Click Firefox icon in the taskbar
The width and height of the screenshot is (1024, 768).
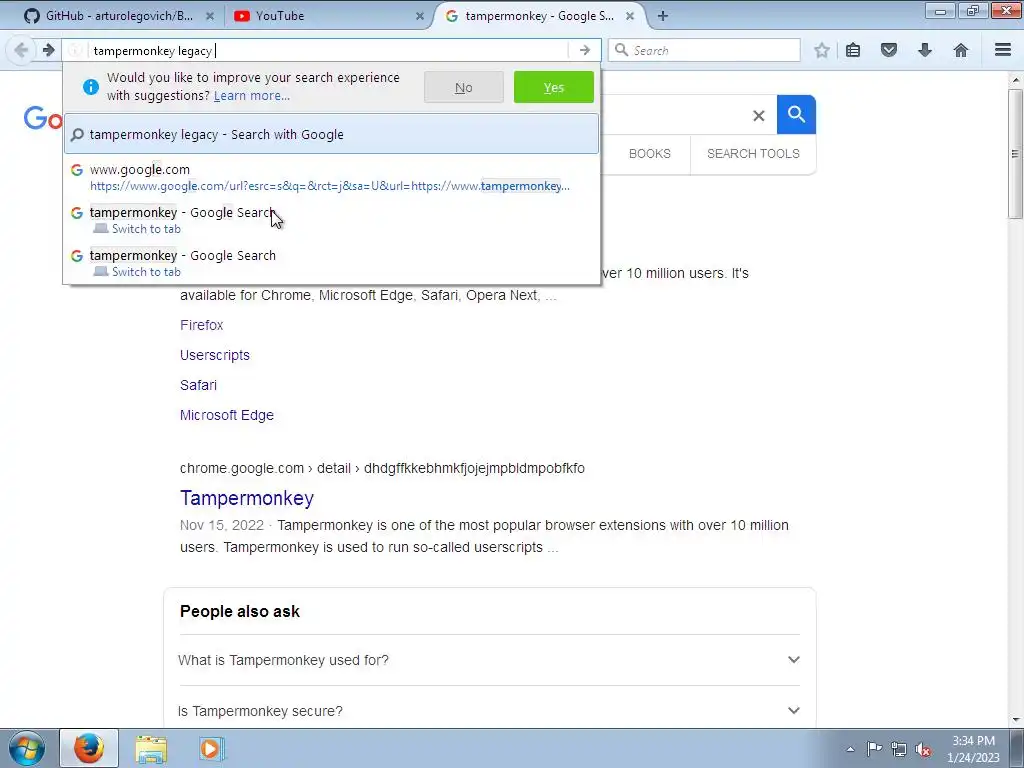point(89,748)
